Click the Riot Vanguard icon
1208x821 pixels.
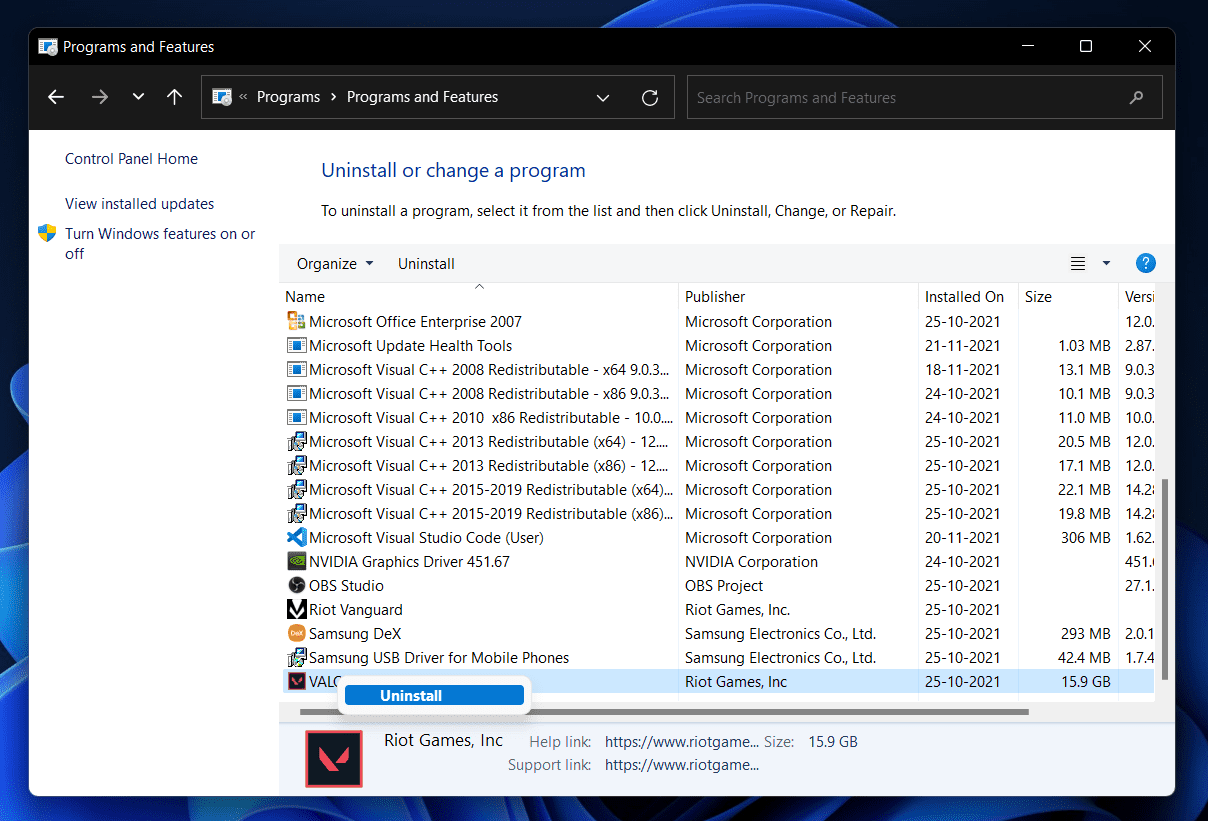pyautogui.click(x=296, y=609)
